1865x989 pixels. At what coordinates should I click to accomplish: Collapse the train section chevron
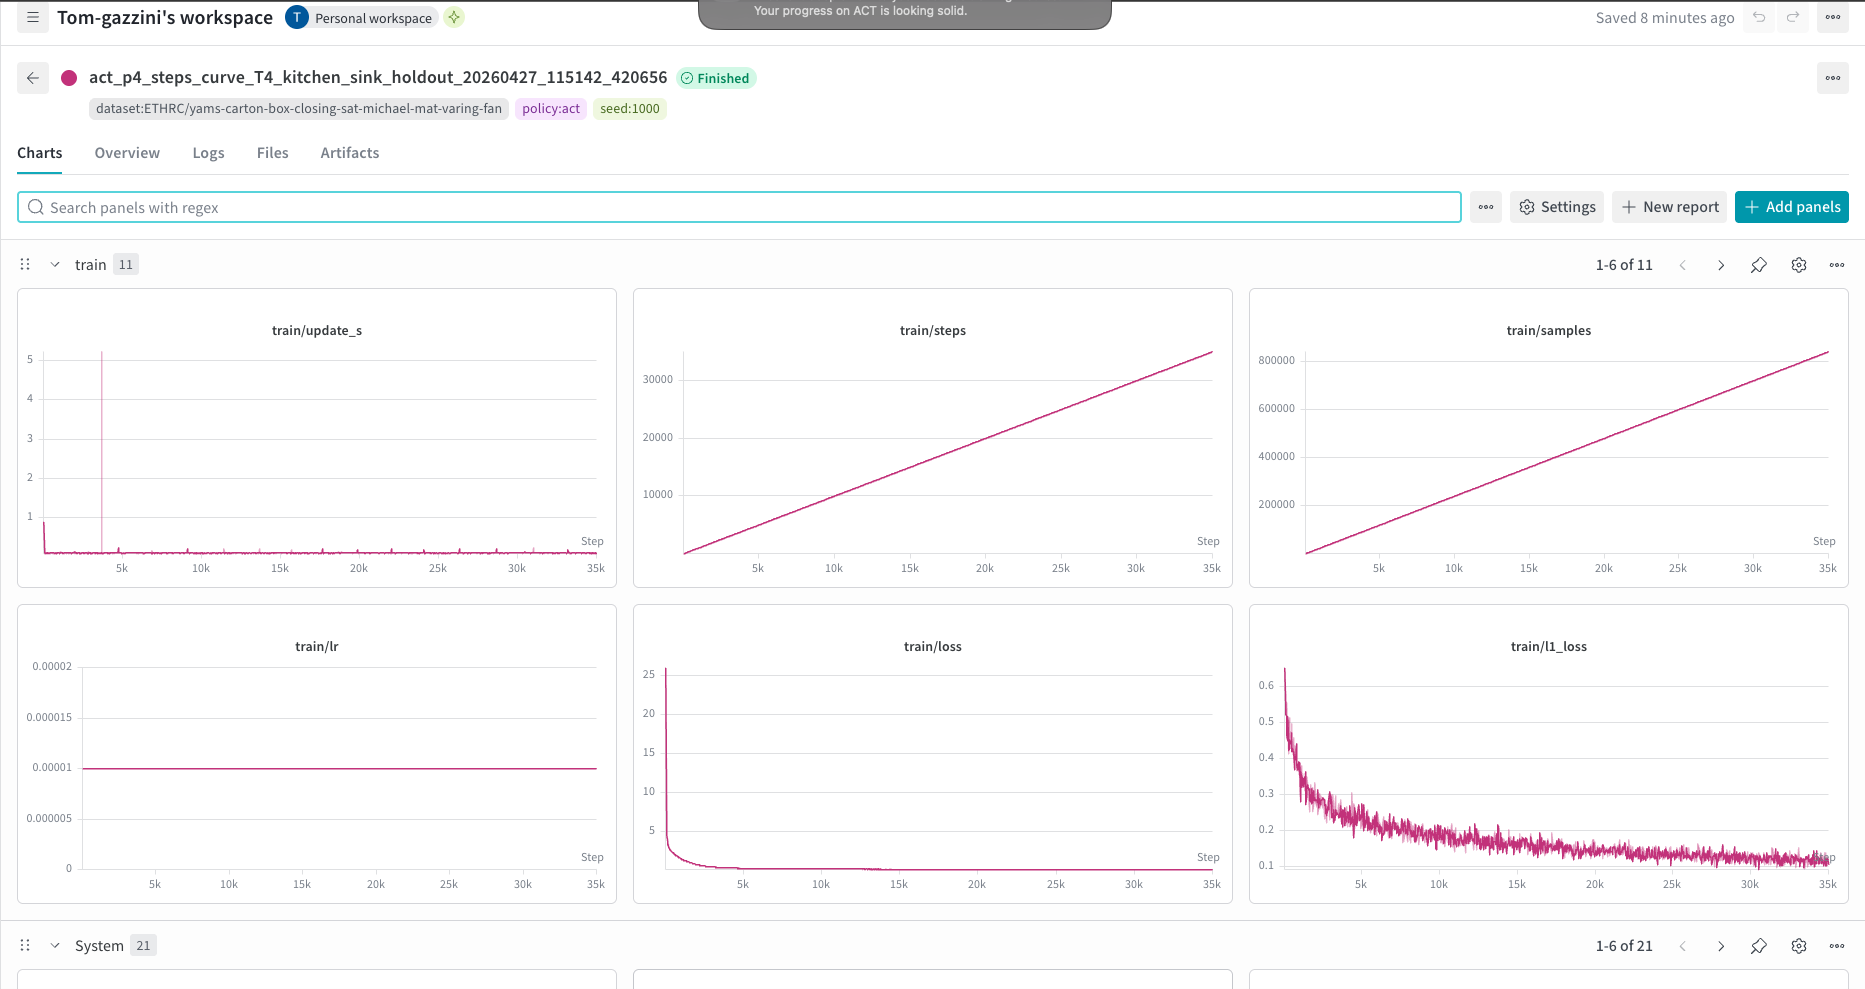[55, 265]
